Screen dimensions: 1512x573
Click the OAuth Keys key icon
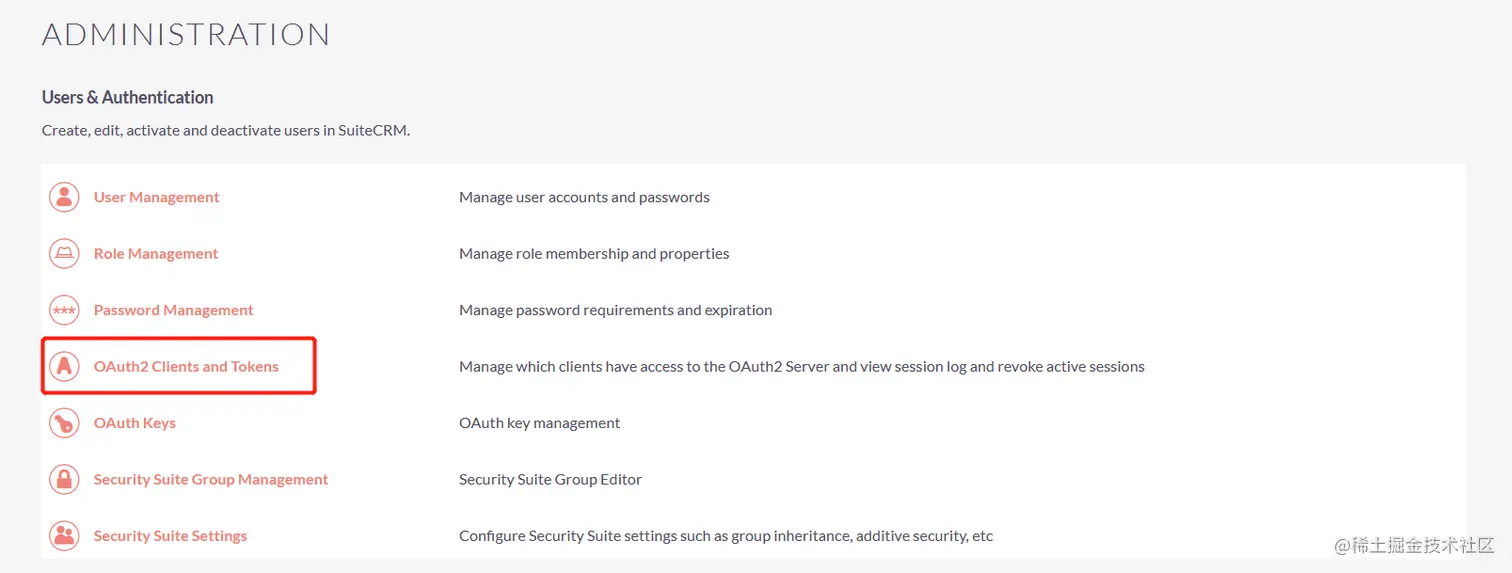point(64,423)
